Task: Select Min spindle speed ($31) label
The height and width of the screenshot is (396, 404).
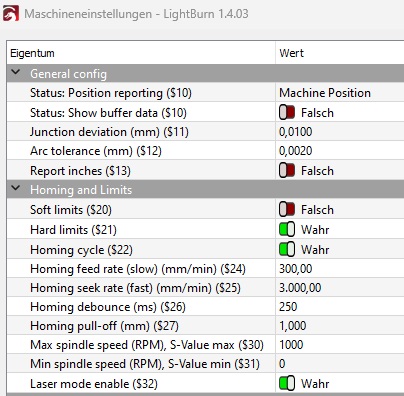Action: coord(145,364)
